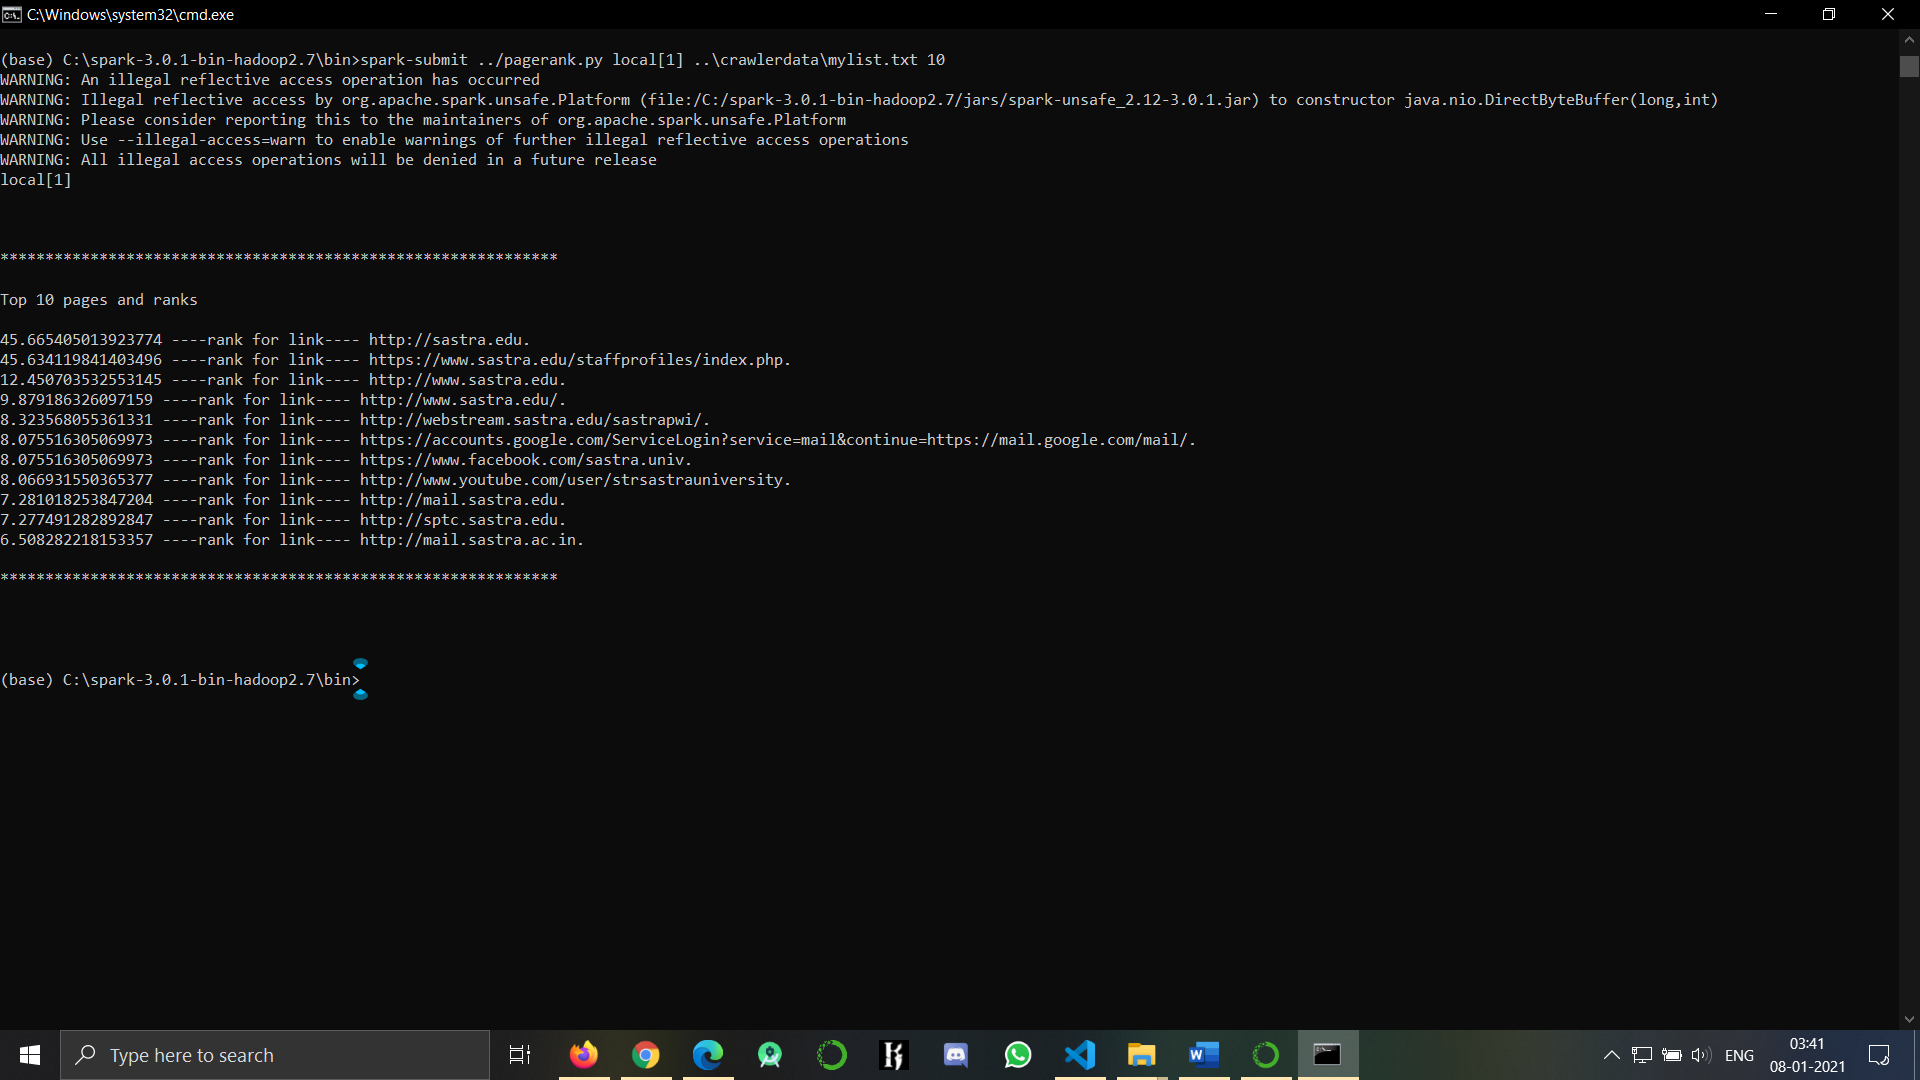Launch Visual Studio from taskbar
Image resolution: width=1920 pixels, height=1080 pixels.
1079,1055
